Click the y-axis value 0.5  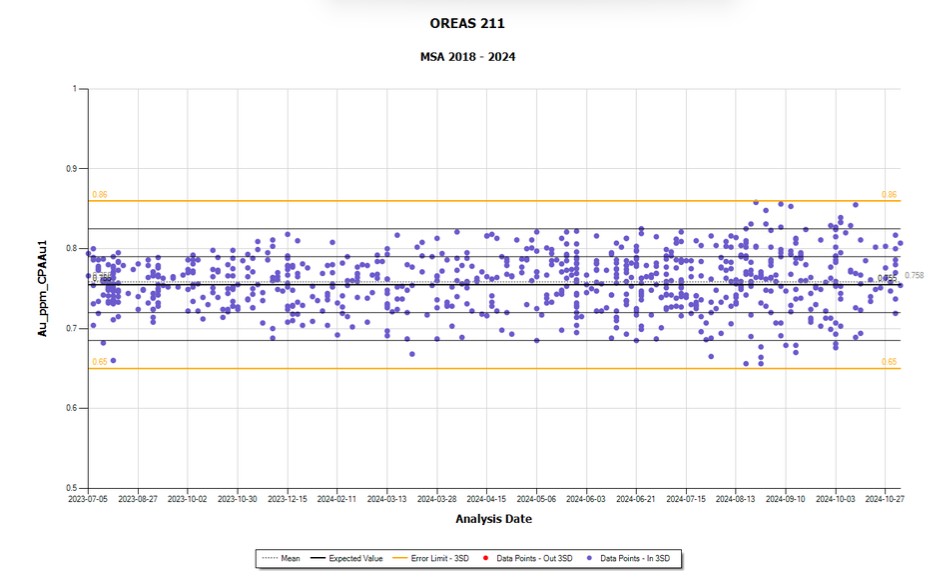pos(72,488)
